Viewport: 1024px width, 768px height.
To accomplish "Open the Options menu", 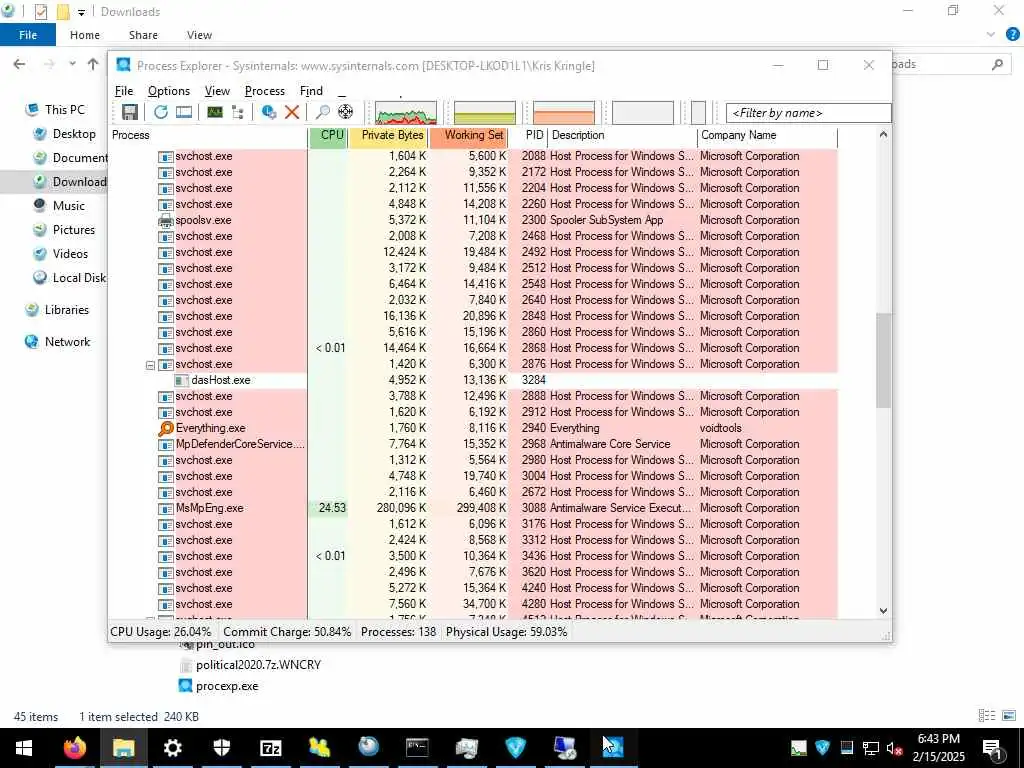I will coord(168,91).
